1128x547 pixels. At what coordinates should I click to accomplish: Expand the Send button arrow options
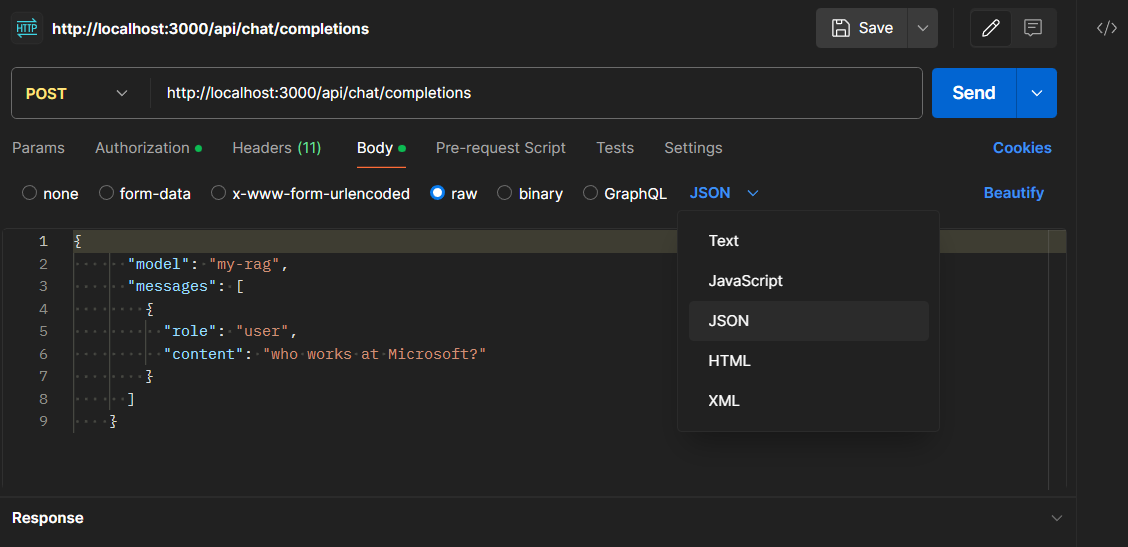(x=1036, y=93)
